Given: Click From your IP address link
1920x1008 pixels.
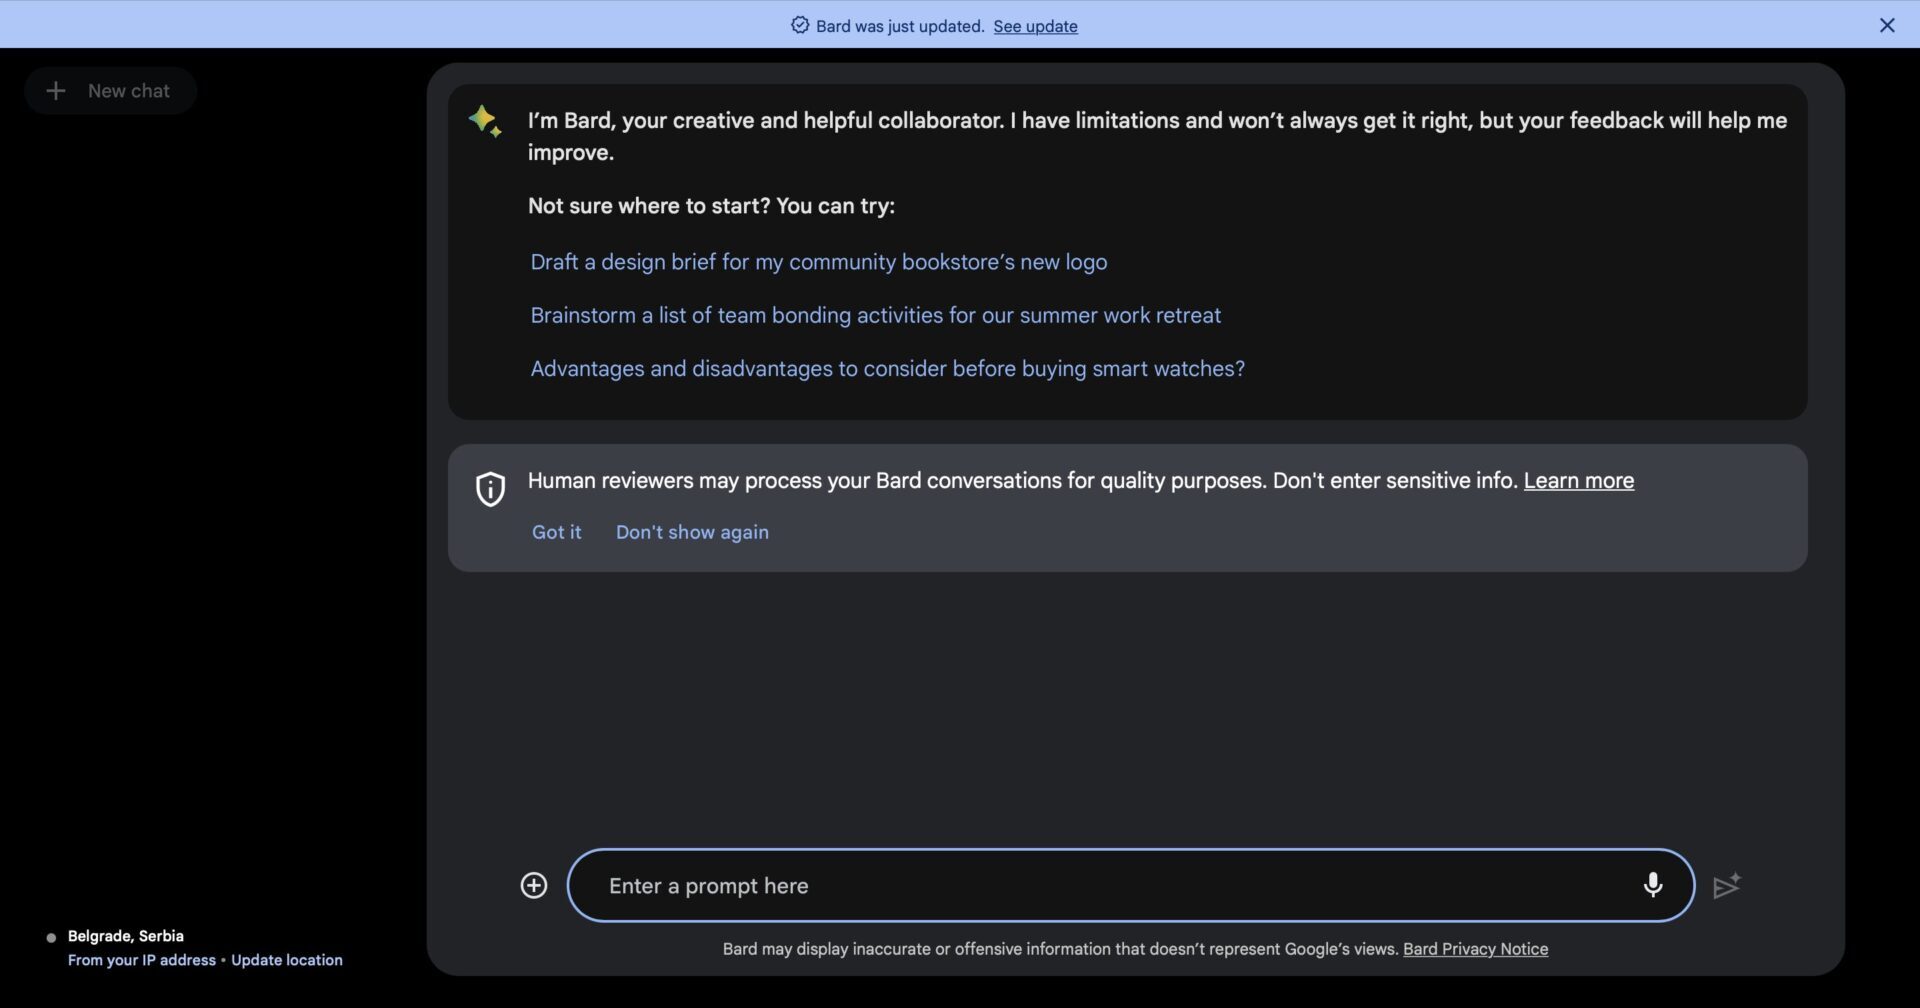Looking at the screenshot, I should pyautogui.click(x=142, y=961).
